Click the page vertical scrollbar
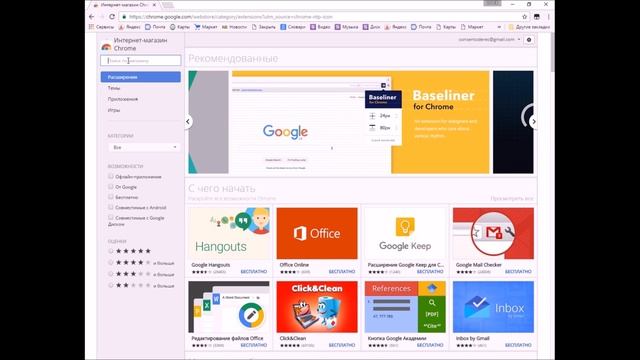This screenshot has height=360, width=640. [x=552, y=52]
